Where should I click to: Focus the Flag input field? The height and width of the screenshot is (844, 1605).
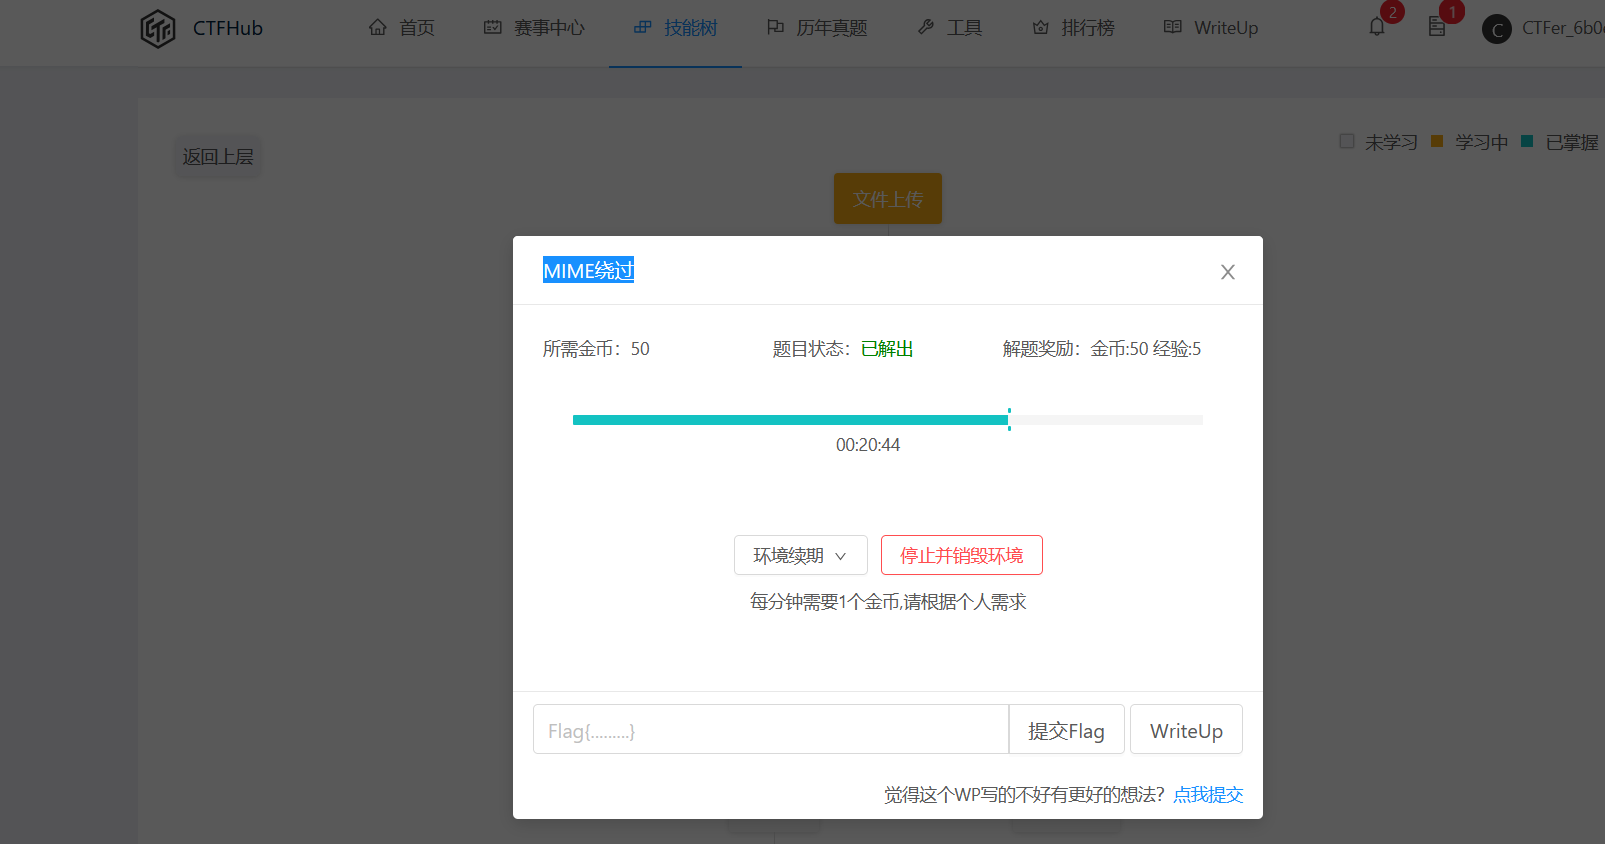(771, 729)
